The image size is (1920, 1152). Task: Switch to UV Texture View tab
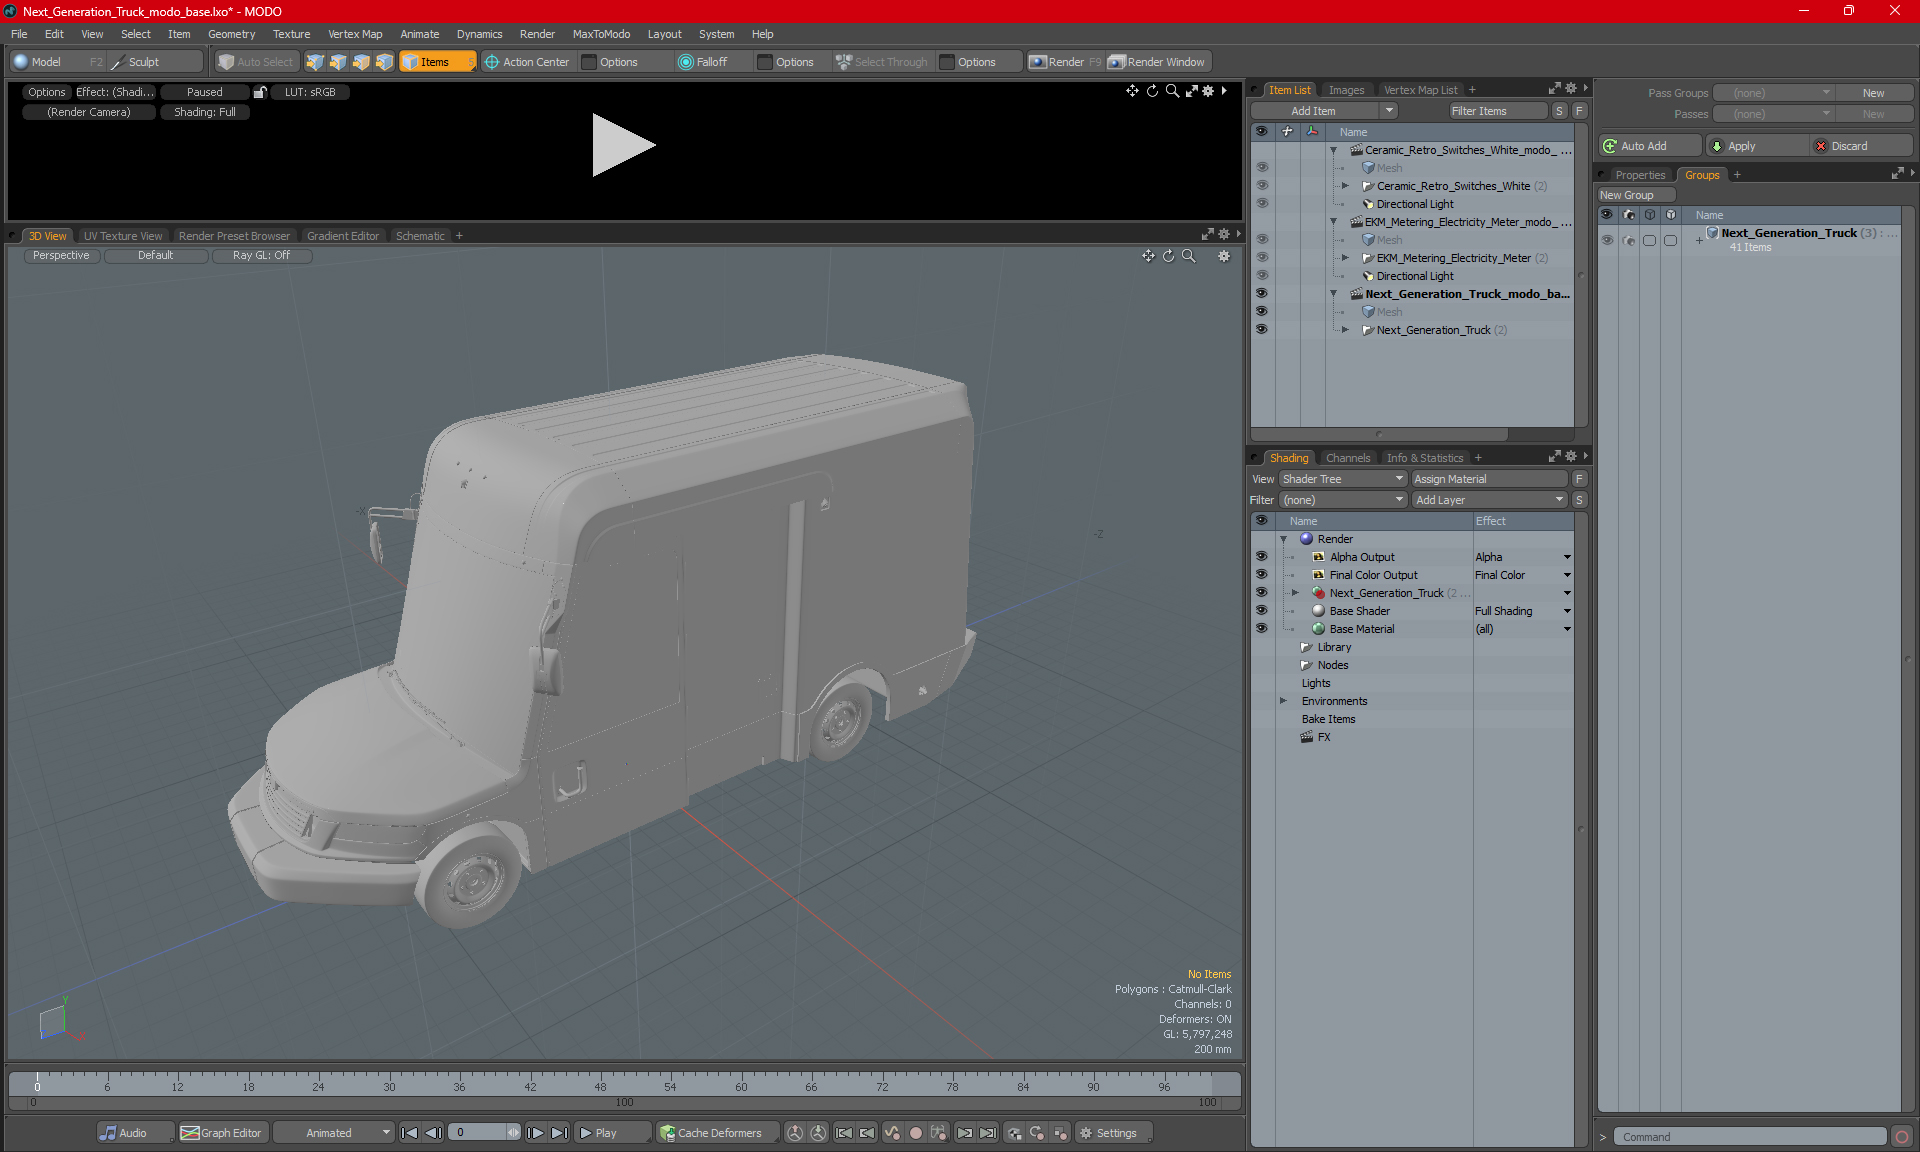(123, 236)
